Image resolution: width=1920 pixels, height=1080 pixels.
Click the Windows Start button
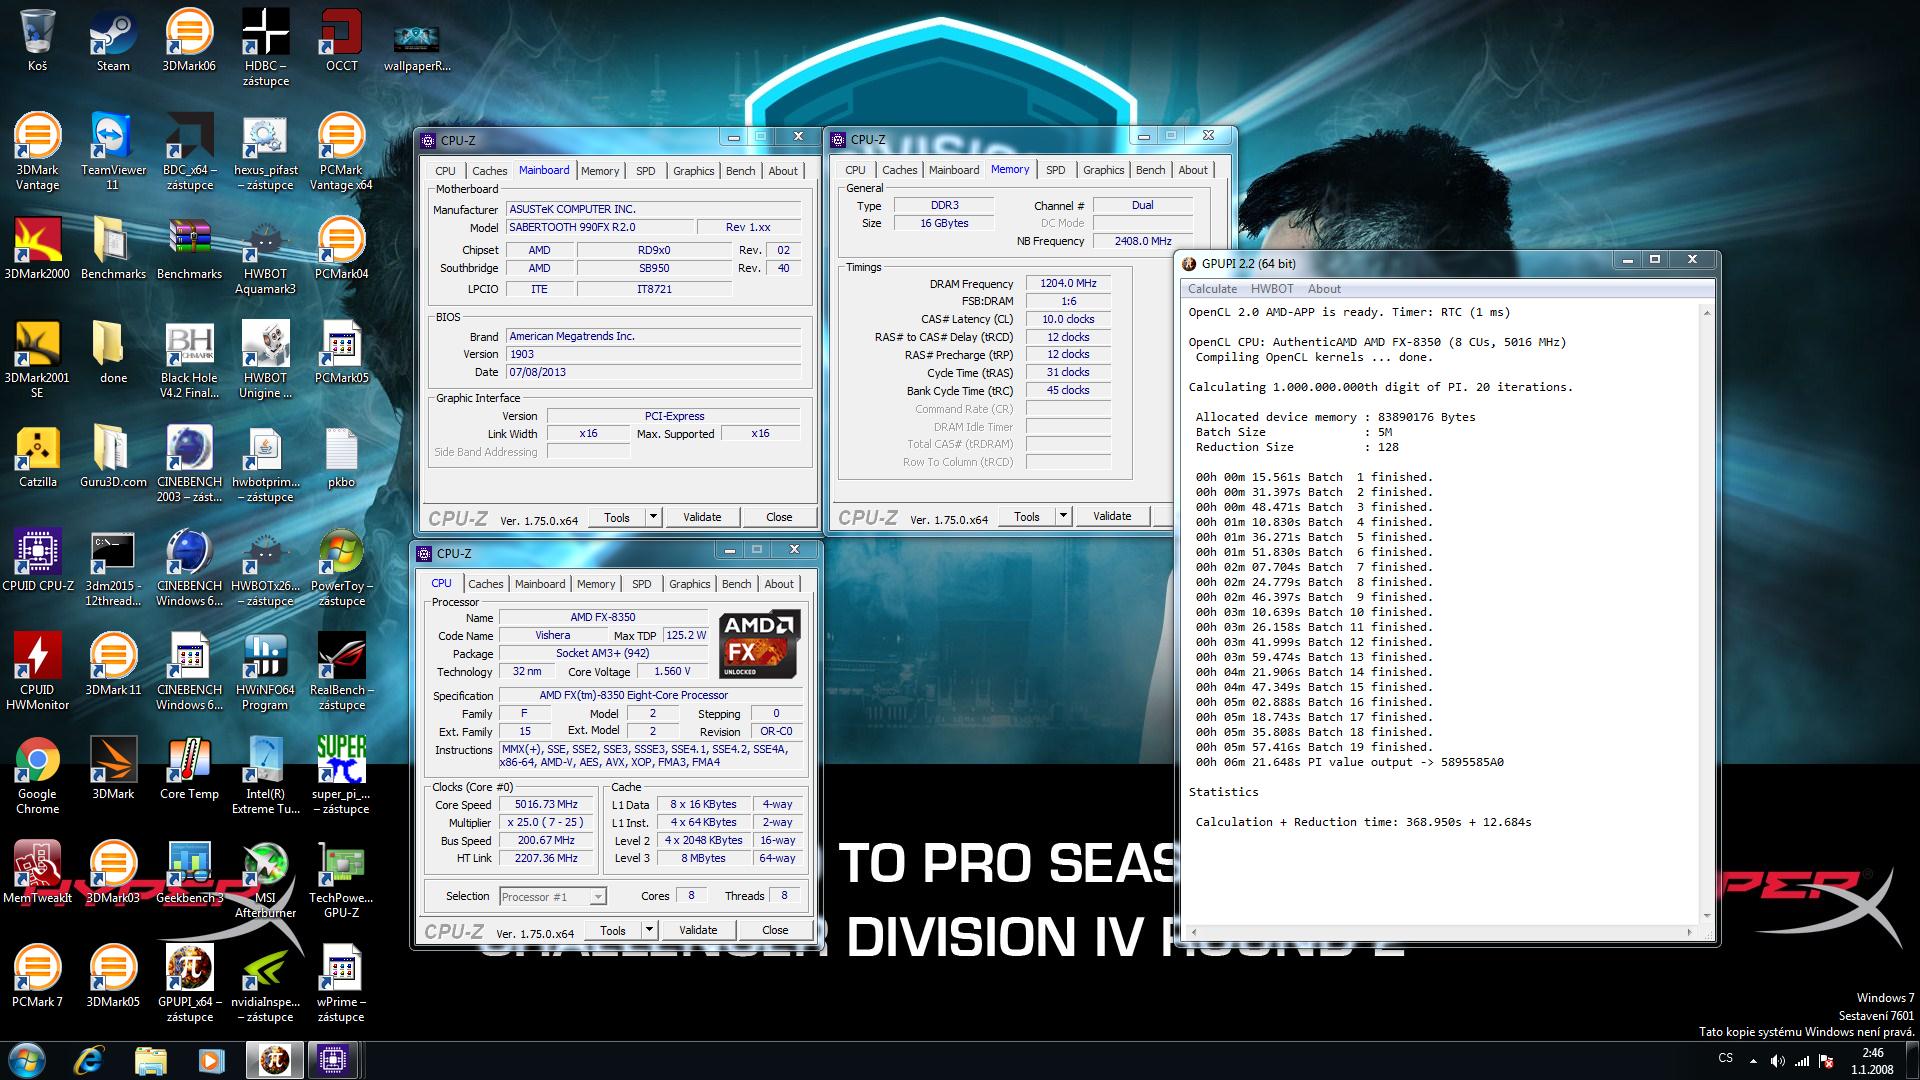(x=26, y=1060)
